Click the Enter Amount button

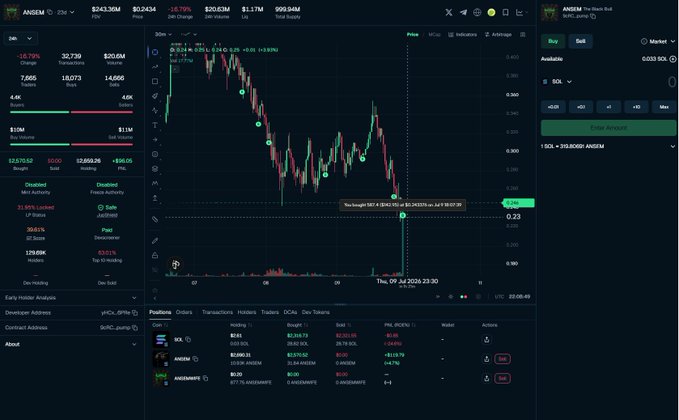click(608, 128)
